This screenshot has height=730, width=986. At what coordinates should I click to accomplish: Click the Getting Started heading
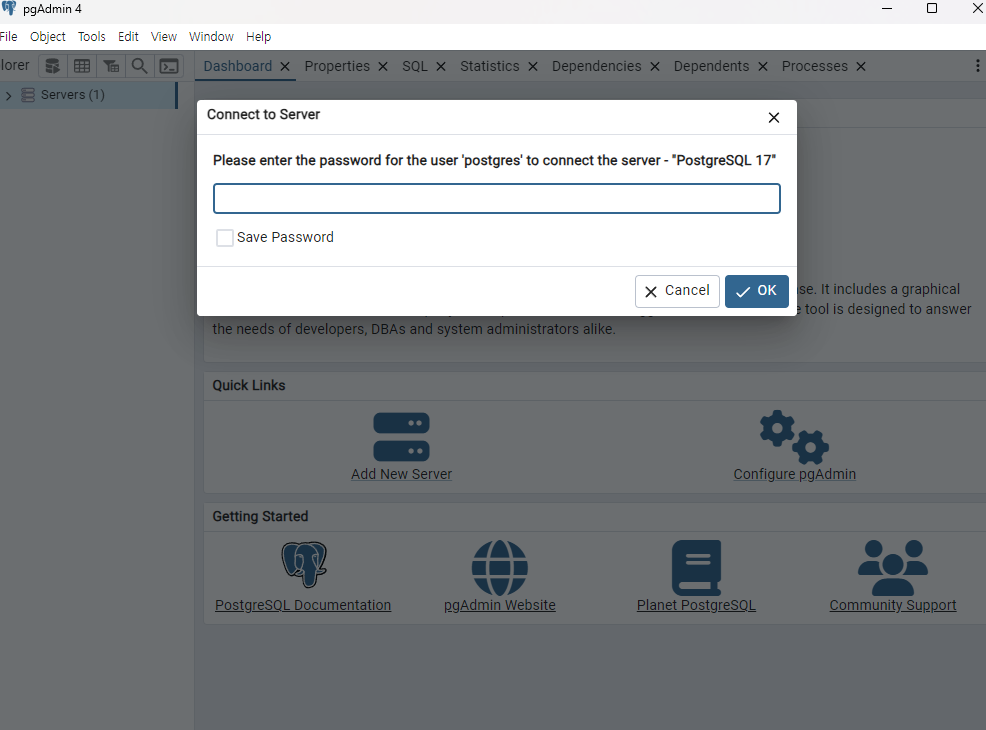pos(260,516)
